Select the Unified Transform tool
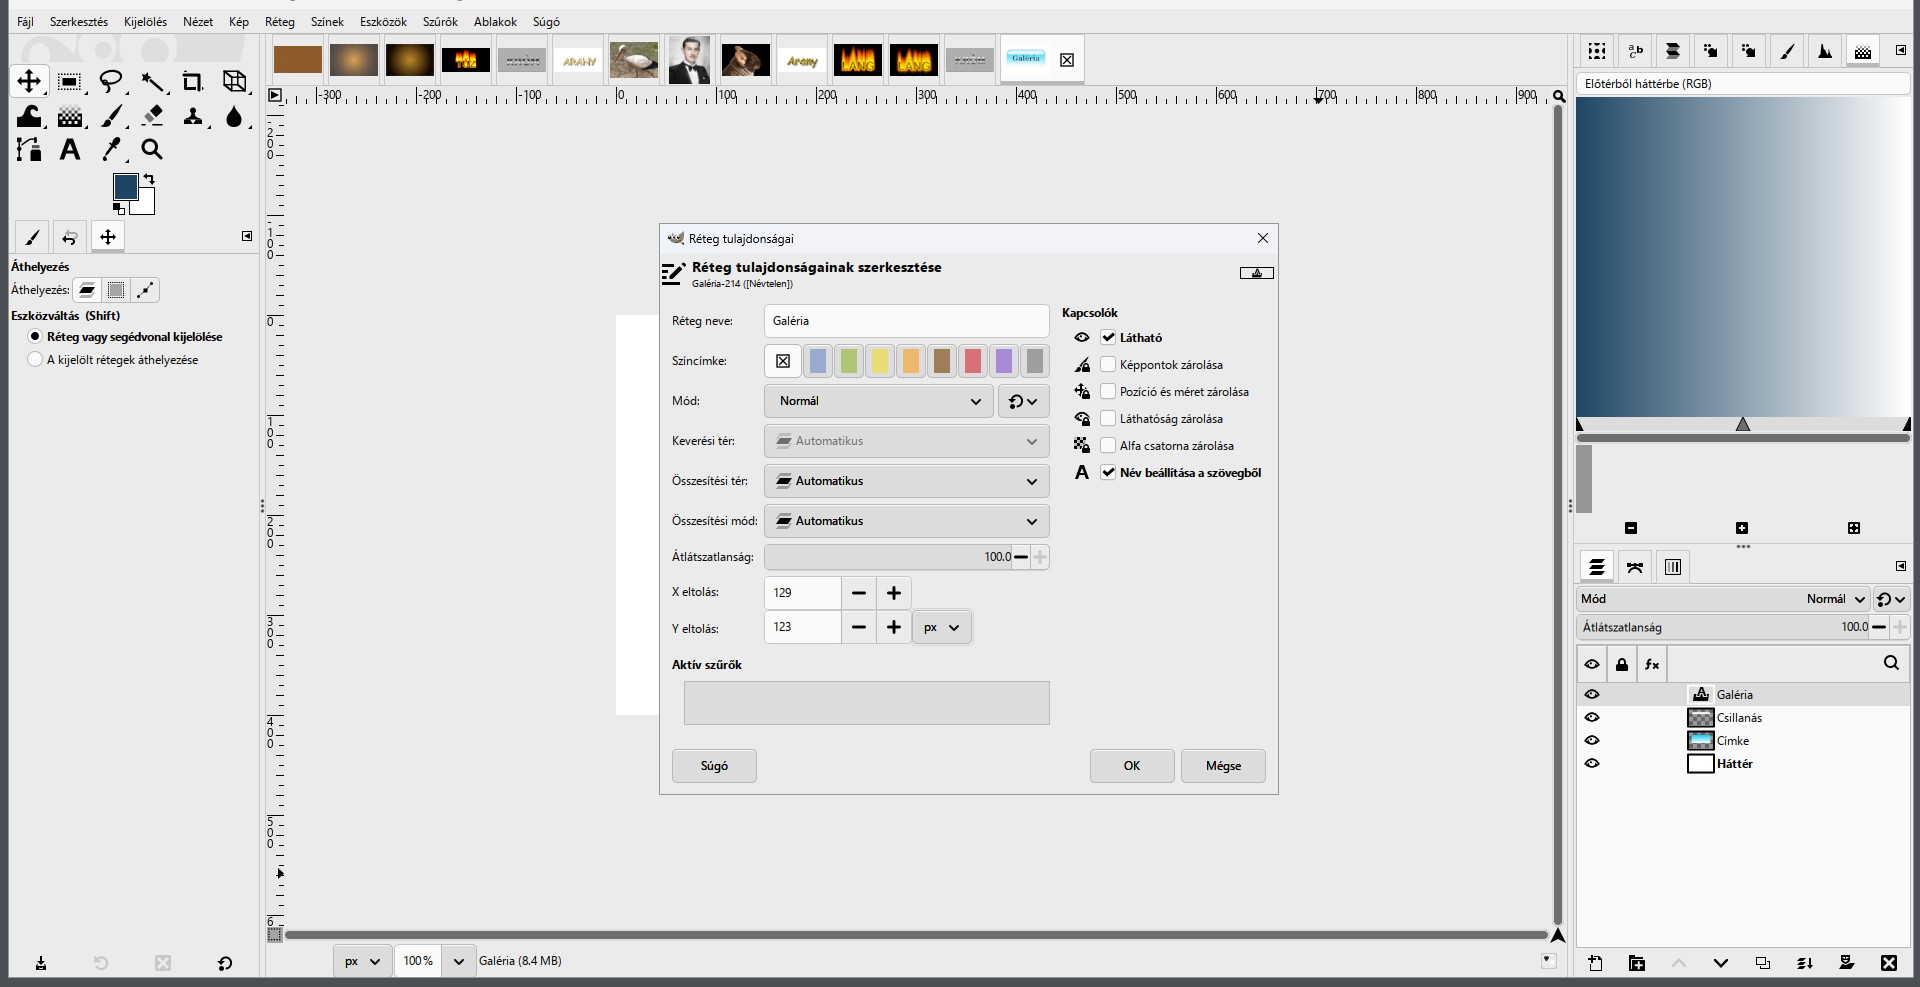Screen dimensions: 1920x987 pos(234,81)
